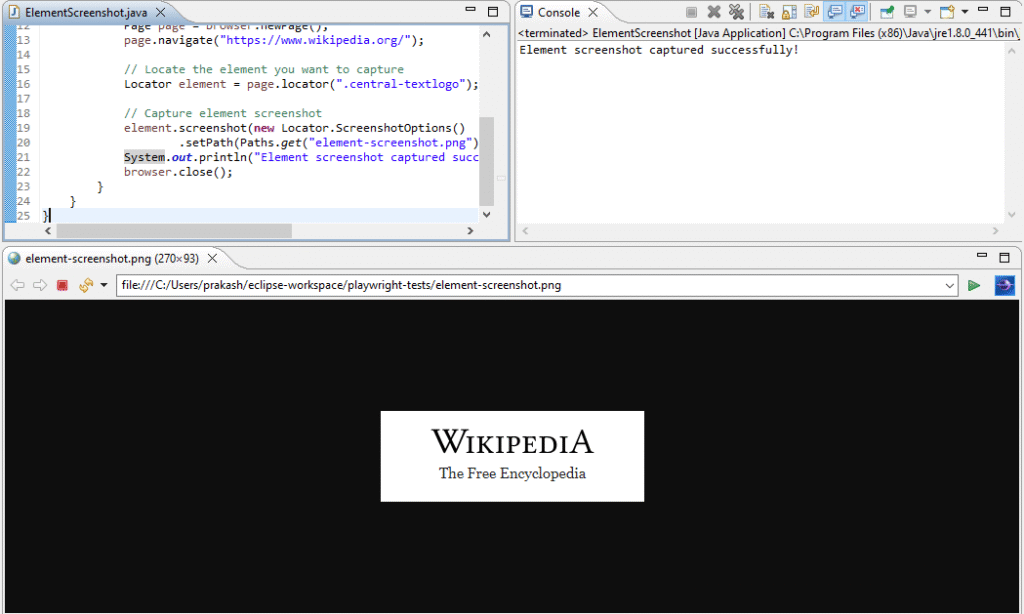The width and height of the screenshot is (1024, 614).
Task: Refresh the element-screenshot.png page
Action: [x=84, y=285]
